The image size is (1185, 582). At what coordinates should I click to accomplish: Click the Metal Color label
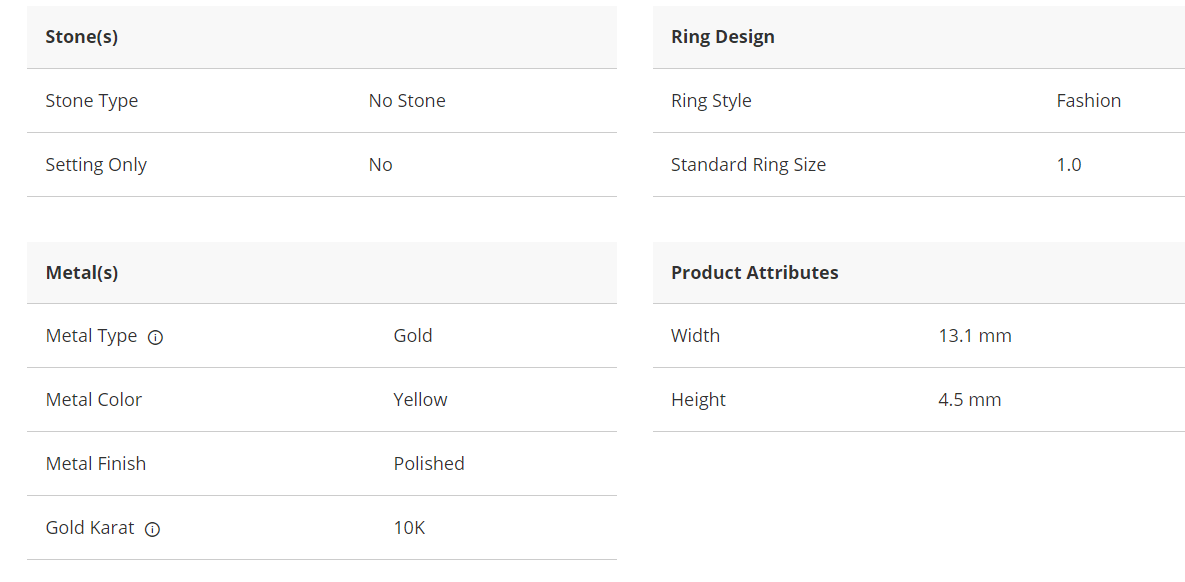pyautogui.click(x=94, y=400)
